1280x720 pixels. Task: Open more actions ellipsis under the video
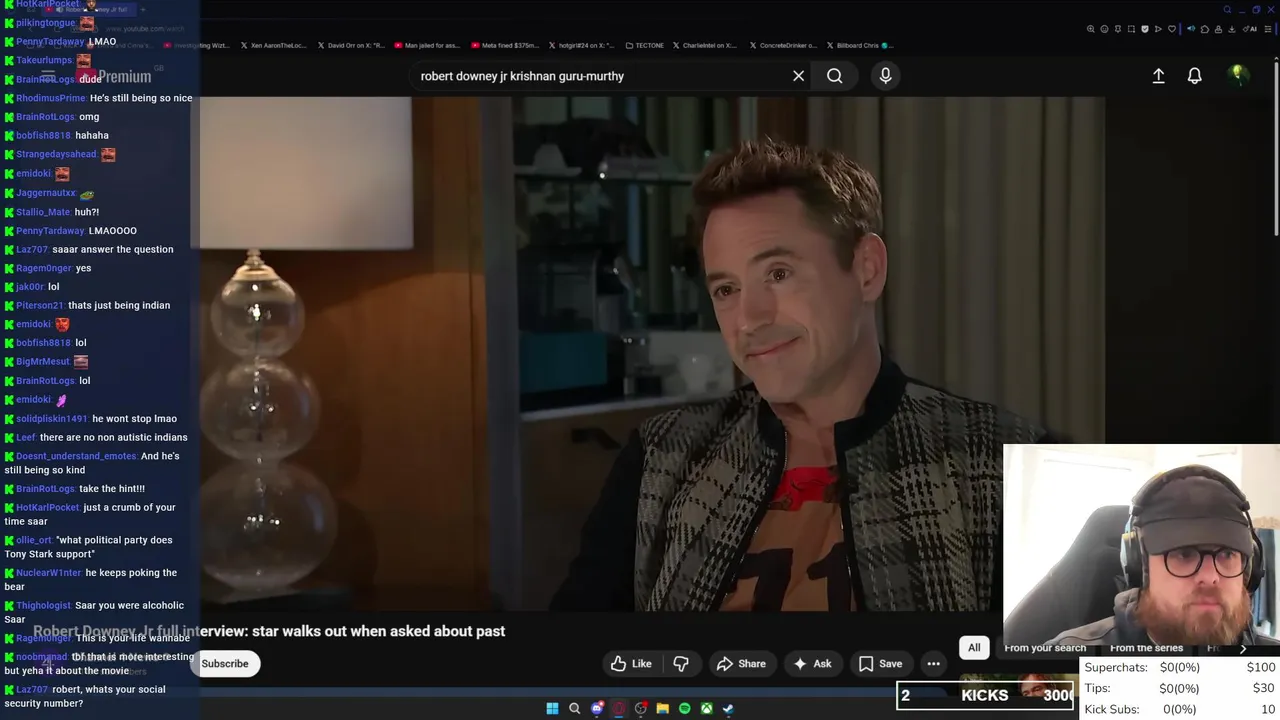click(x=933, y=664)
